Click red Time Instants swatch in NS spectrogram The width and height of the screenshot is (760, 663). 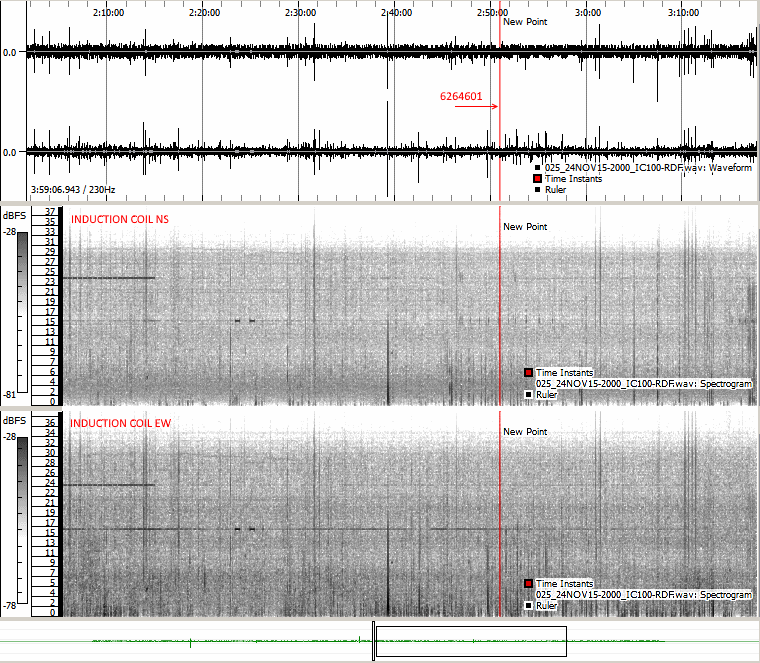[529, 373]
